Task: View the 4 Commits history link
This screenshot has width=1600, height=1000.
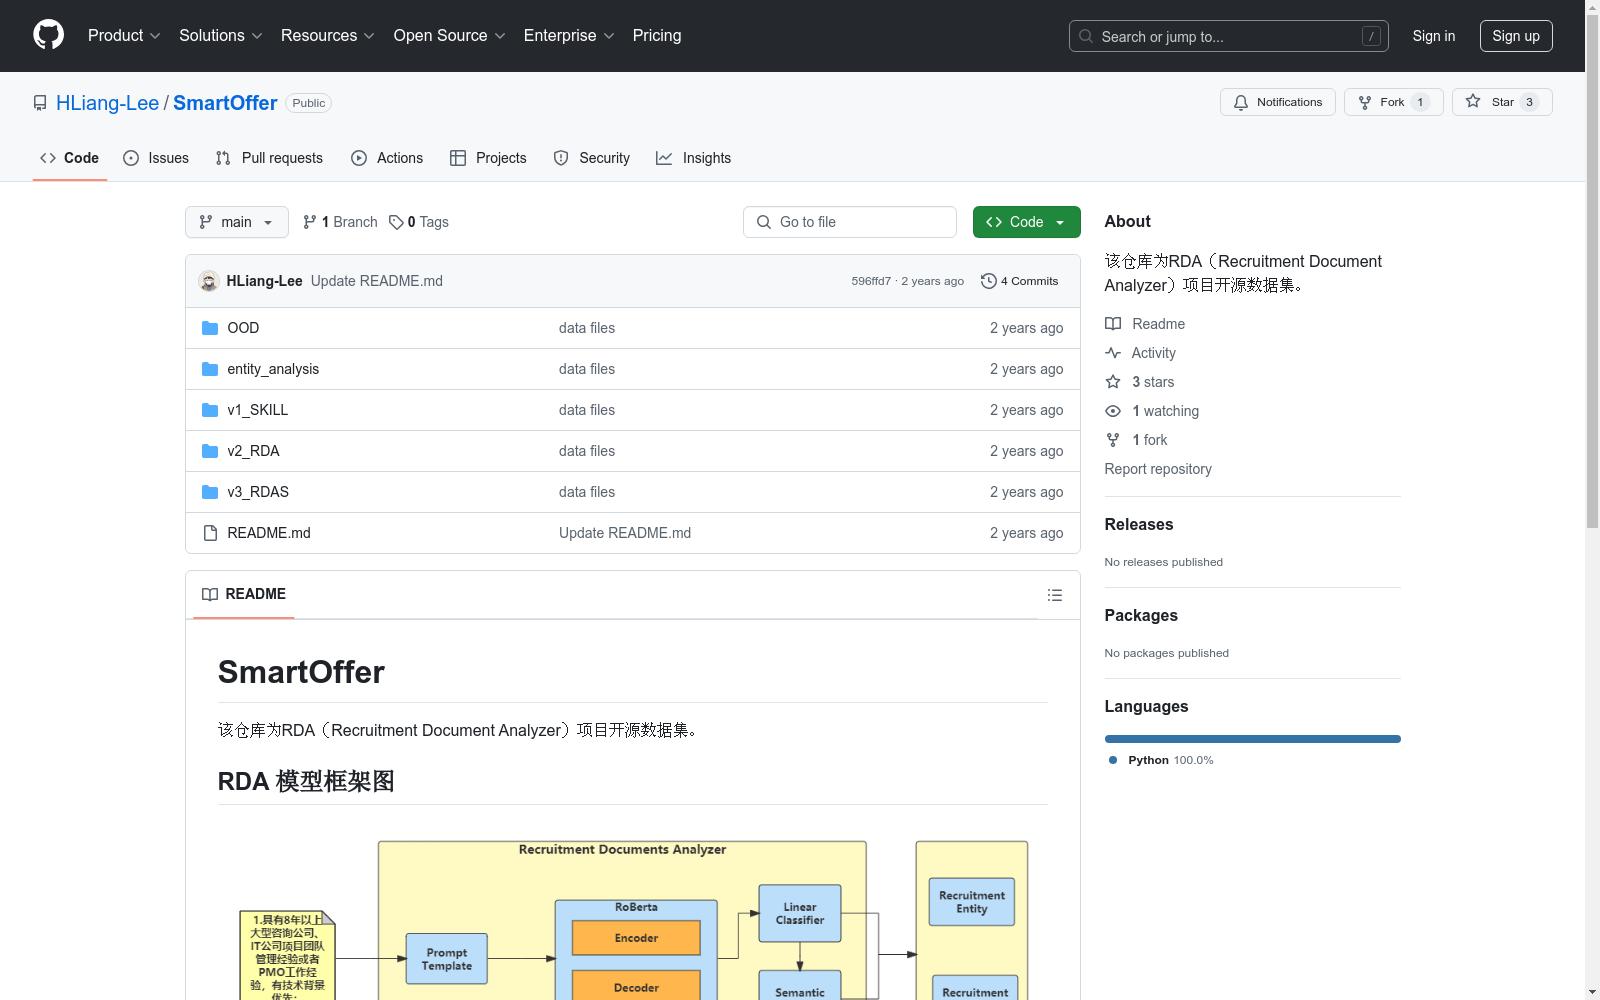Action: click(1020, 281)
